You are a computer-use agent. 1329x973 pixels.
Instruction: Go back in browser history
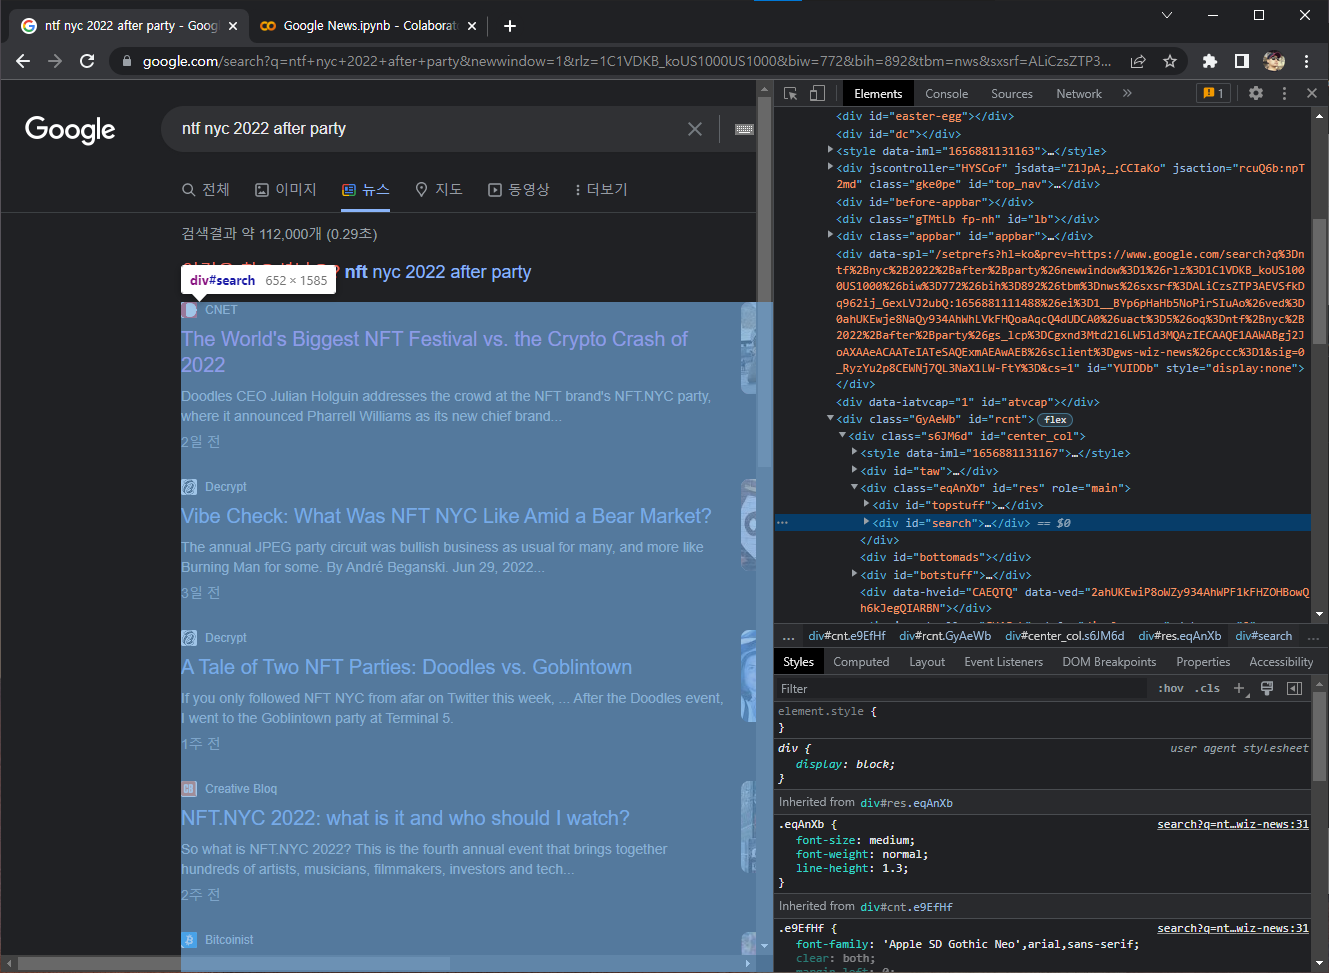(23, 61)
